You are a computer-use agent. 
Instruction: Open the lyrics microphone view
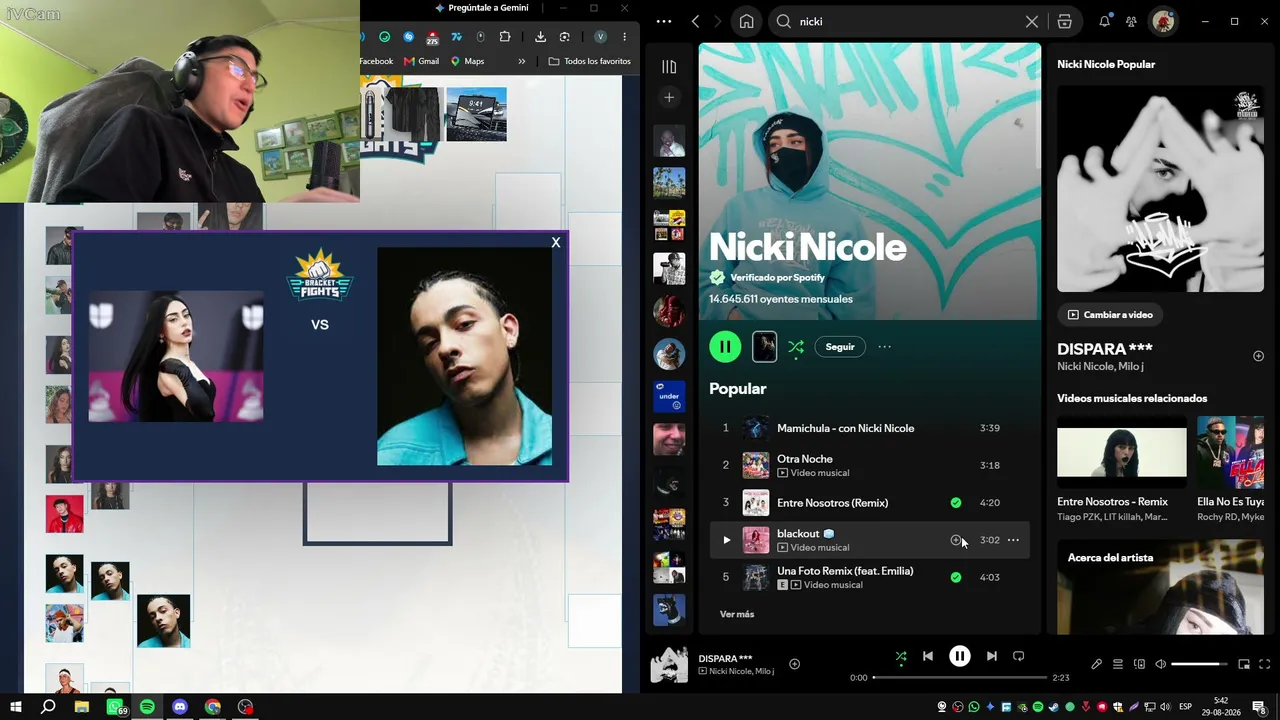pos(1097,664)
